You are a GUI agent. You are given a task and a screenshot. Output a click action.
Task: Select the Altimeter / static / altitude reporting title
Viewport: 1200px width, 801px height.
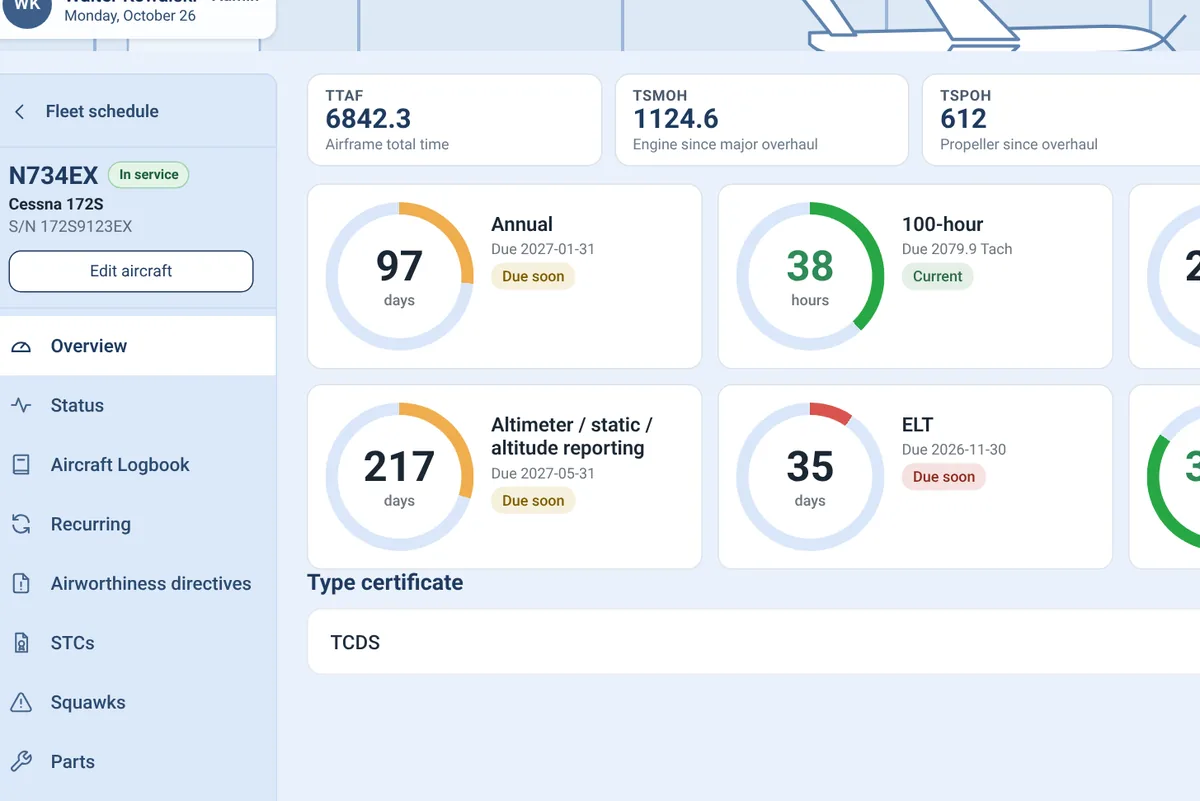pyautogui.click(x=572, y=436)
